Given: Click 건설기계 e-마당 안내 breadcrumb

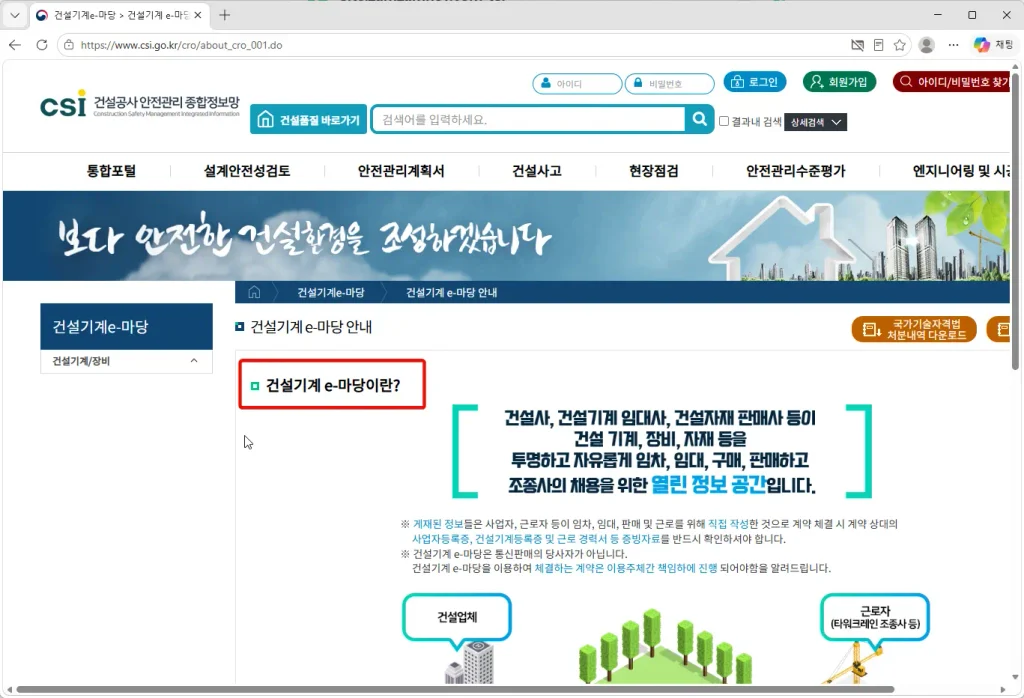Looking at the screenshot, I should [451, 293].
